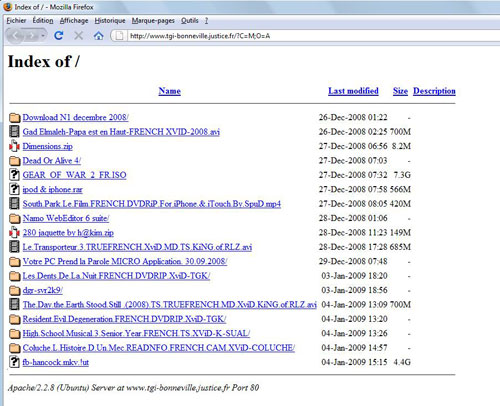Open Resident Evil Degeneration folder link

124,319
